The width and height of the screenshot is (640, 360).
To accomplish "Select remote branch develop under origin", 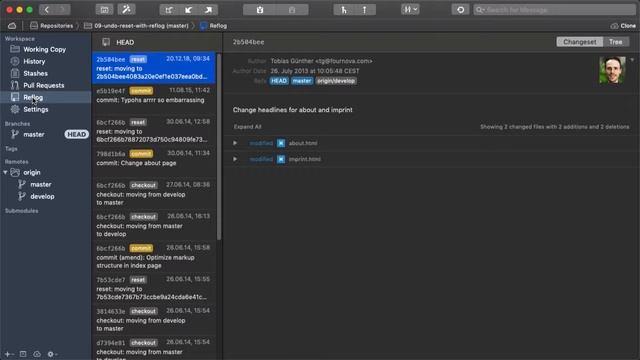I will (x=42, y=196).
